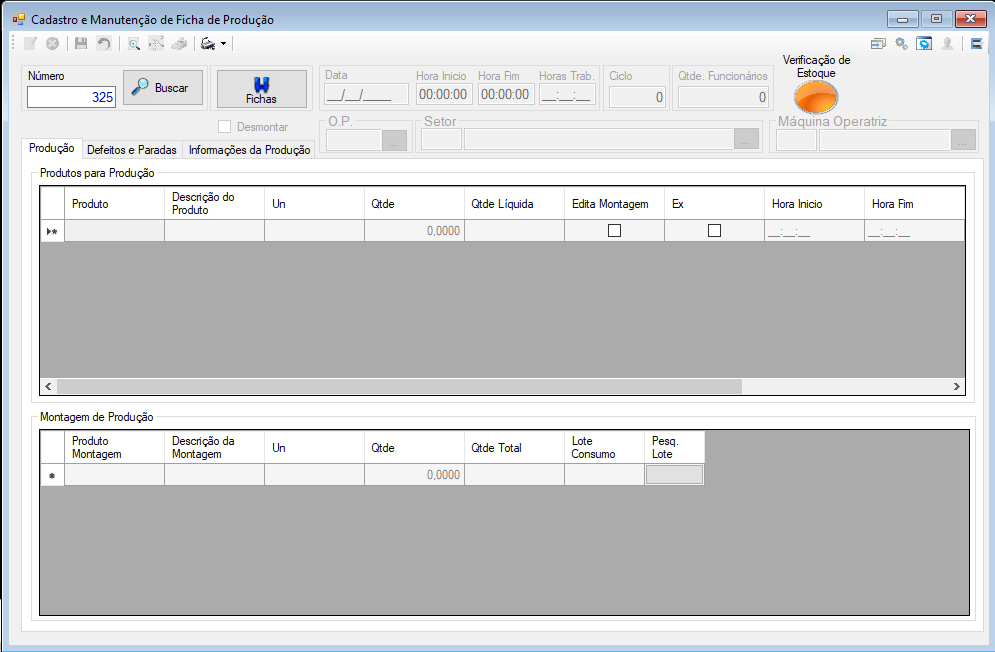Click the save floppy disk icon
Image resolution: width=995 pixels, height=652 pixels.
point(81,44)
